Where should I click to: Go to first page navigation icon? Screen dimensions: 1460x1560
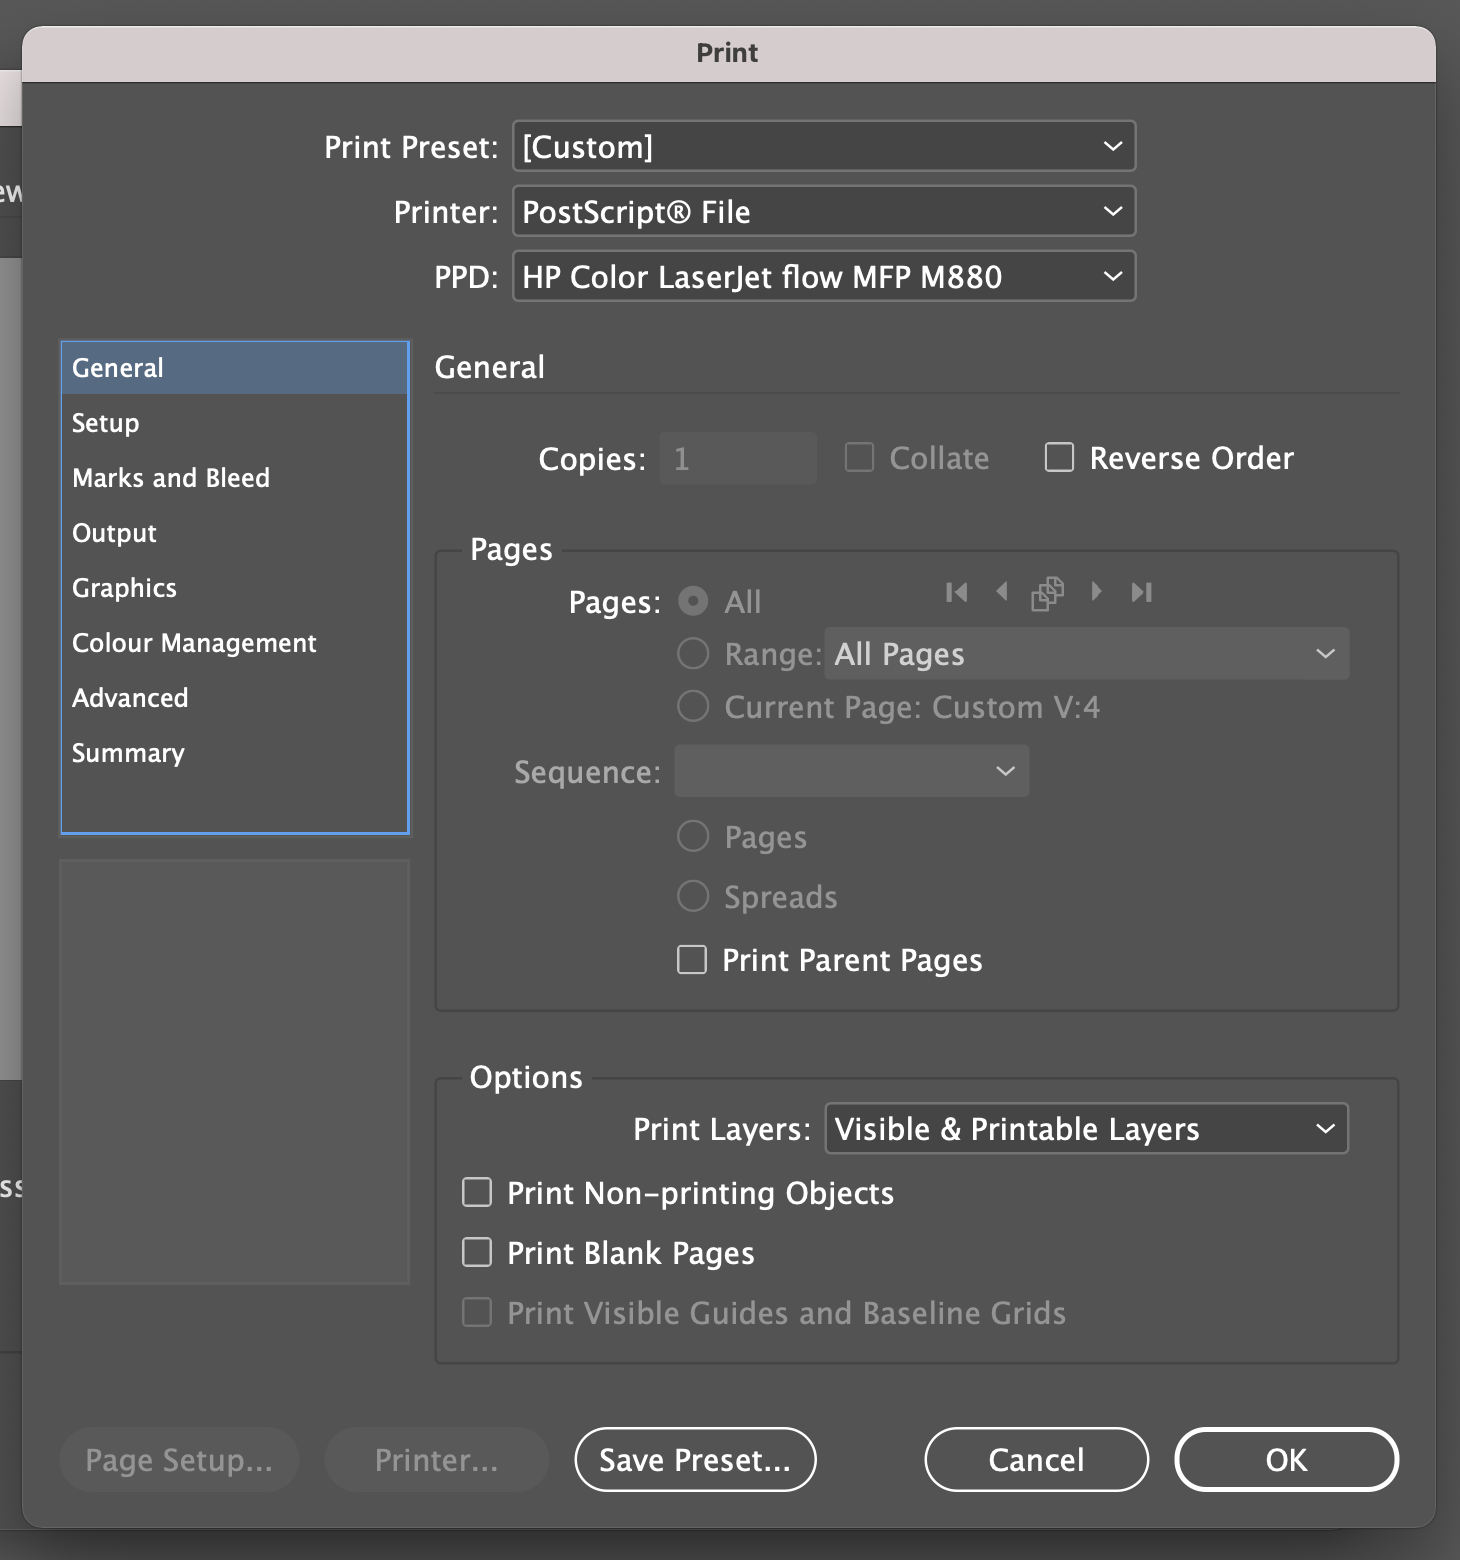[956, 592]
